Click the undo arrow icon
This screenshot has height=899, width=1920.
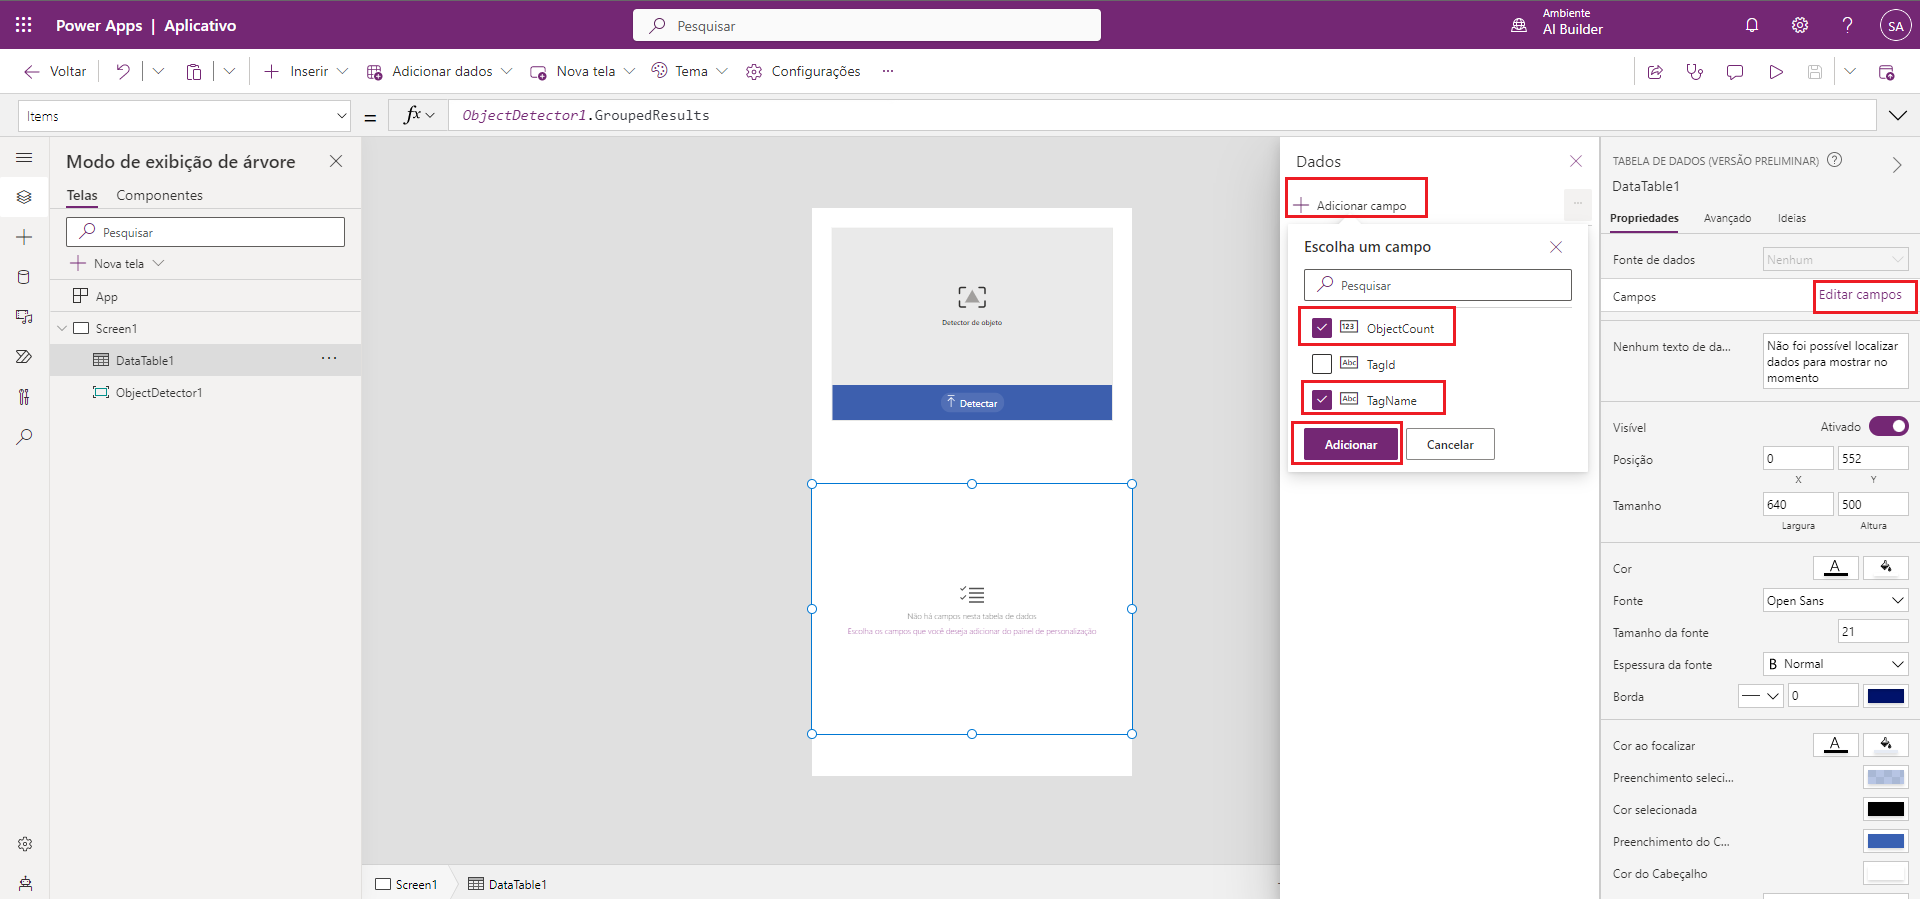point(123,71)
